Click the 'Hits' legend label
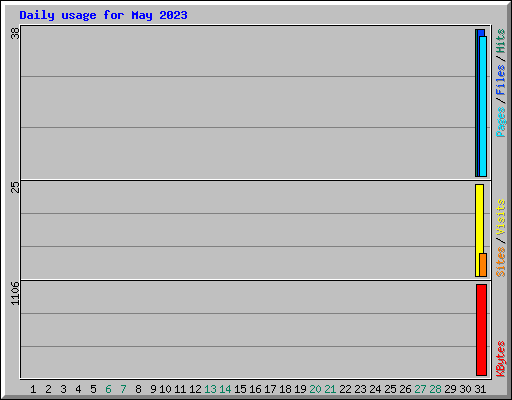The width and height of the screenshot is (512, 400). [x=501, y=41]
